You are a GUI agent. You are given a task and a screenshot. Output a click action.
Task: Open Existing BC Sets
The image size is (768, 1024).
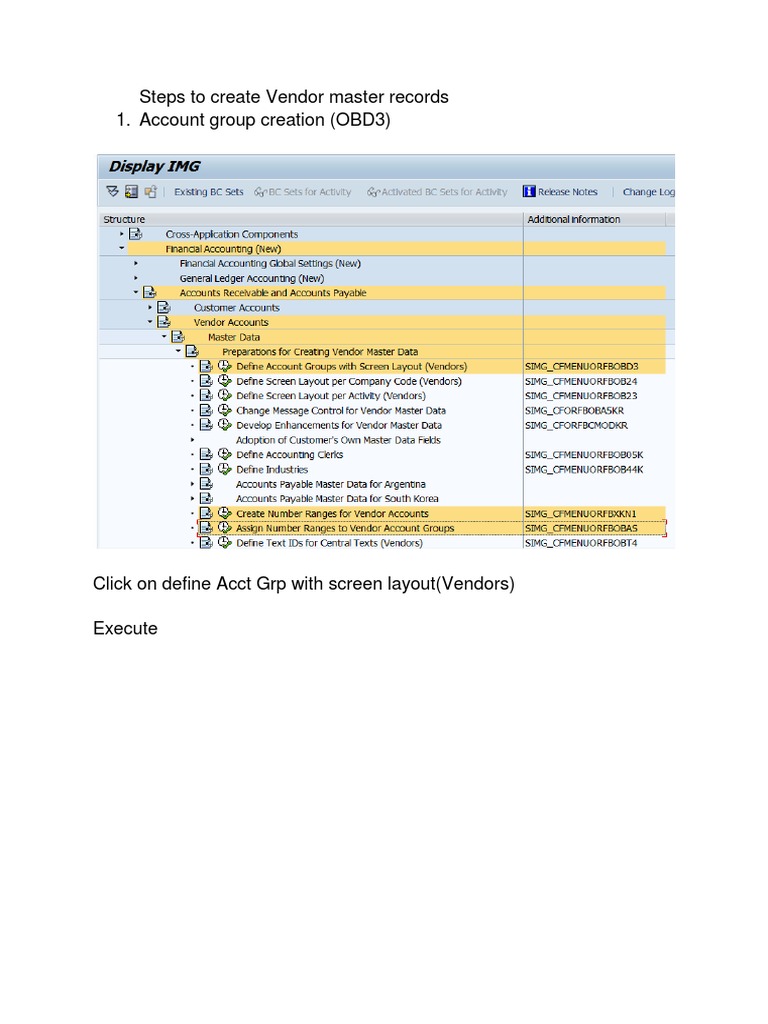point(208,192)
